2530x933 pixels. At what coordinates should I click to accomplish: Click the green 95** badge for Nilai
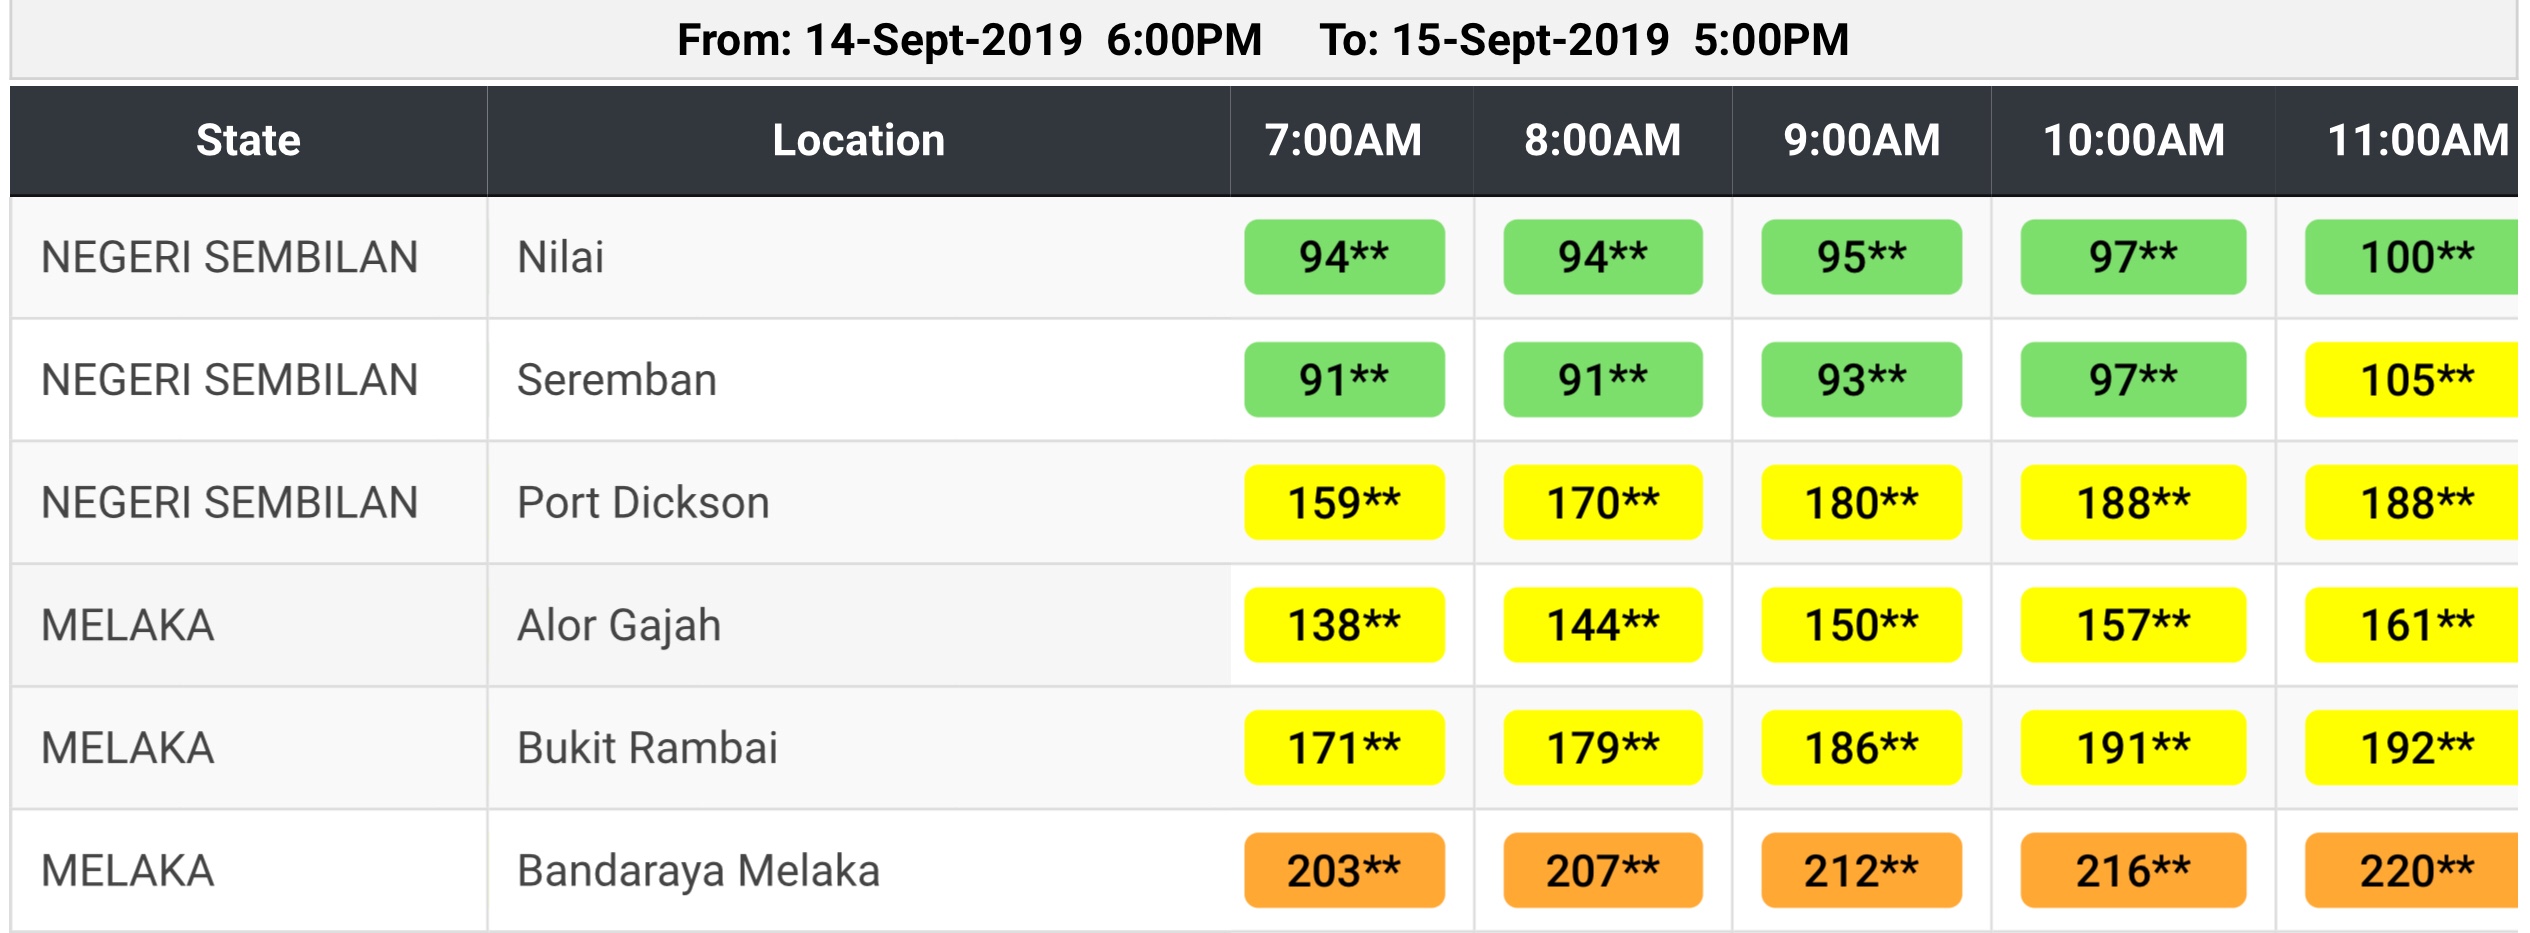point(1861,257)
